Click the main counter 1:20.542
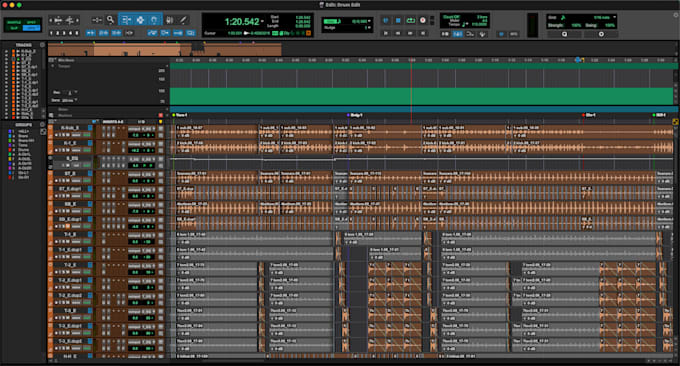This screenshot has height=366, width=680. 242,21
